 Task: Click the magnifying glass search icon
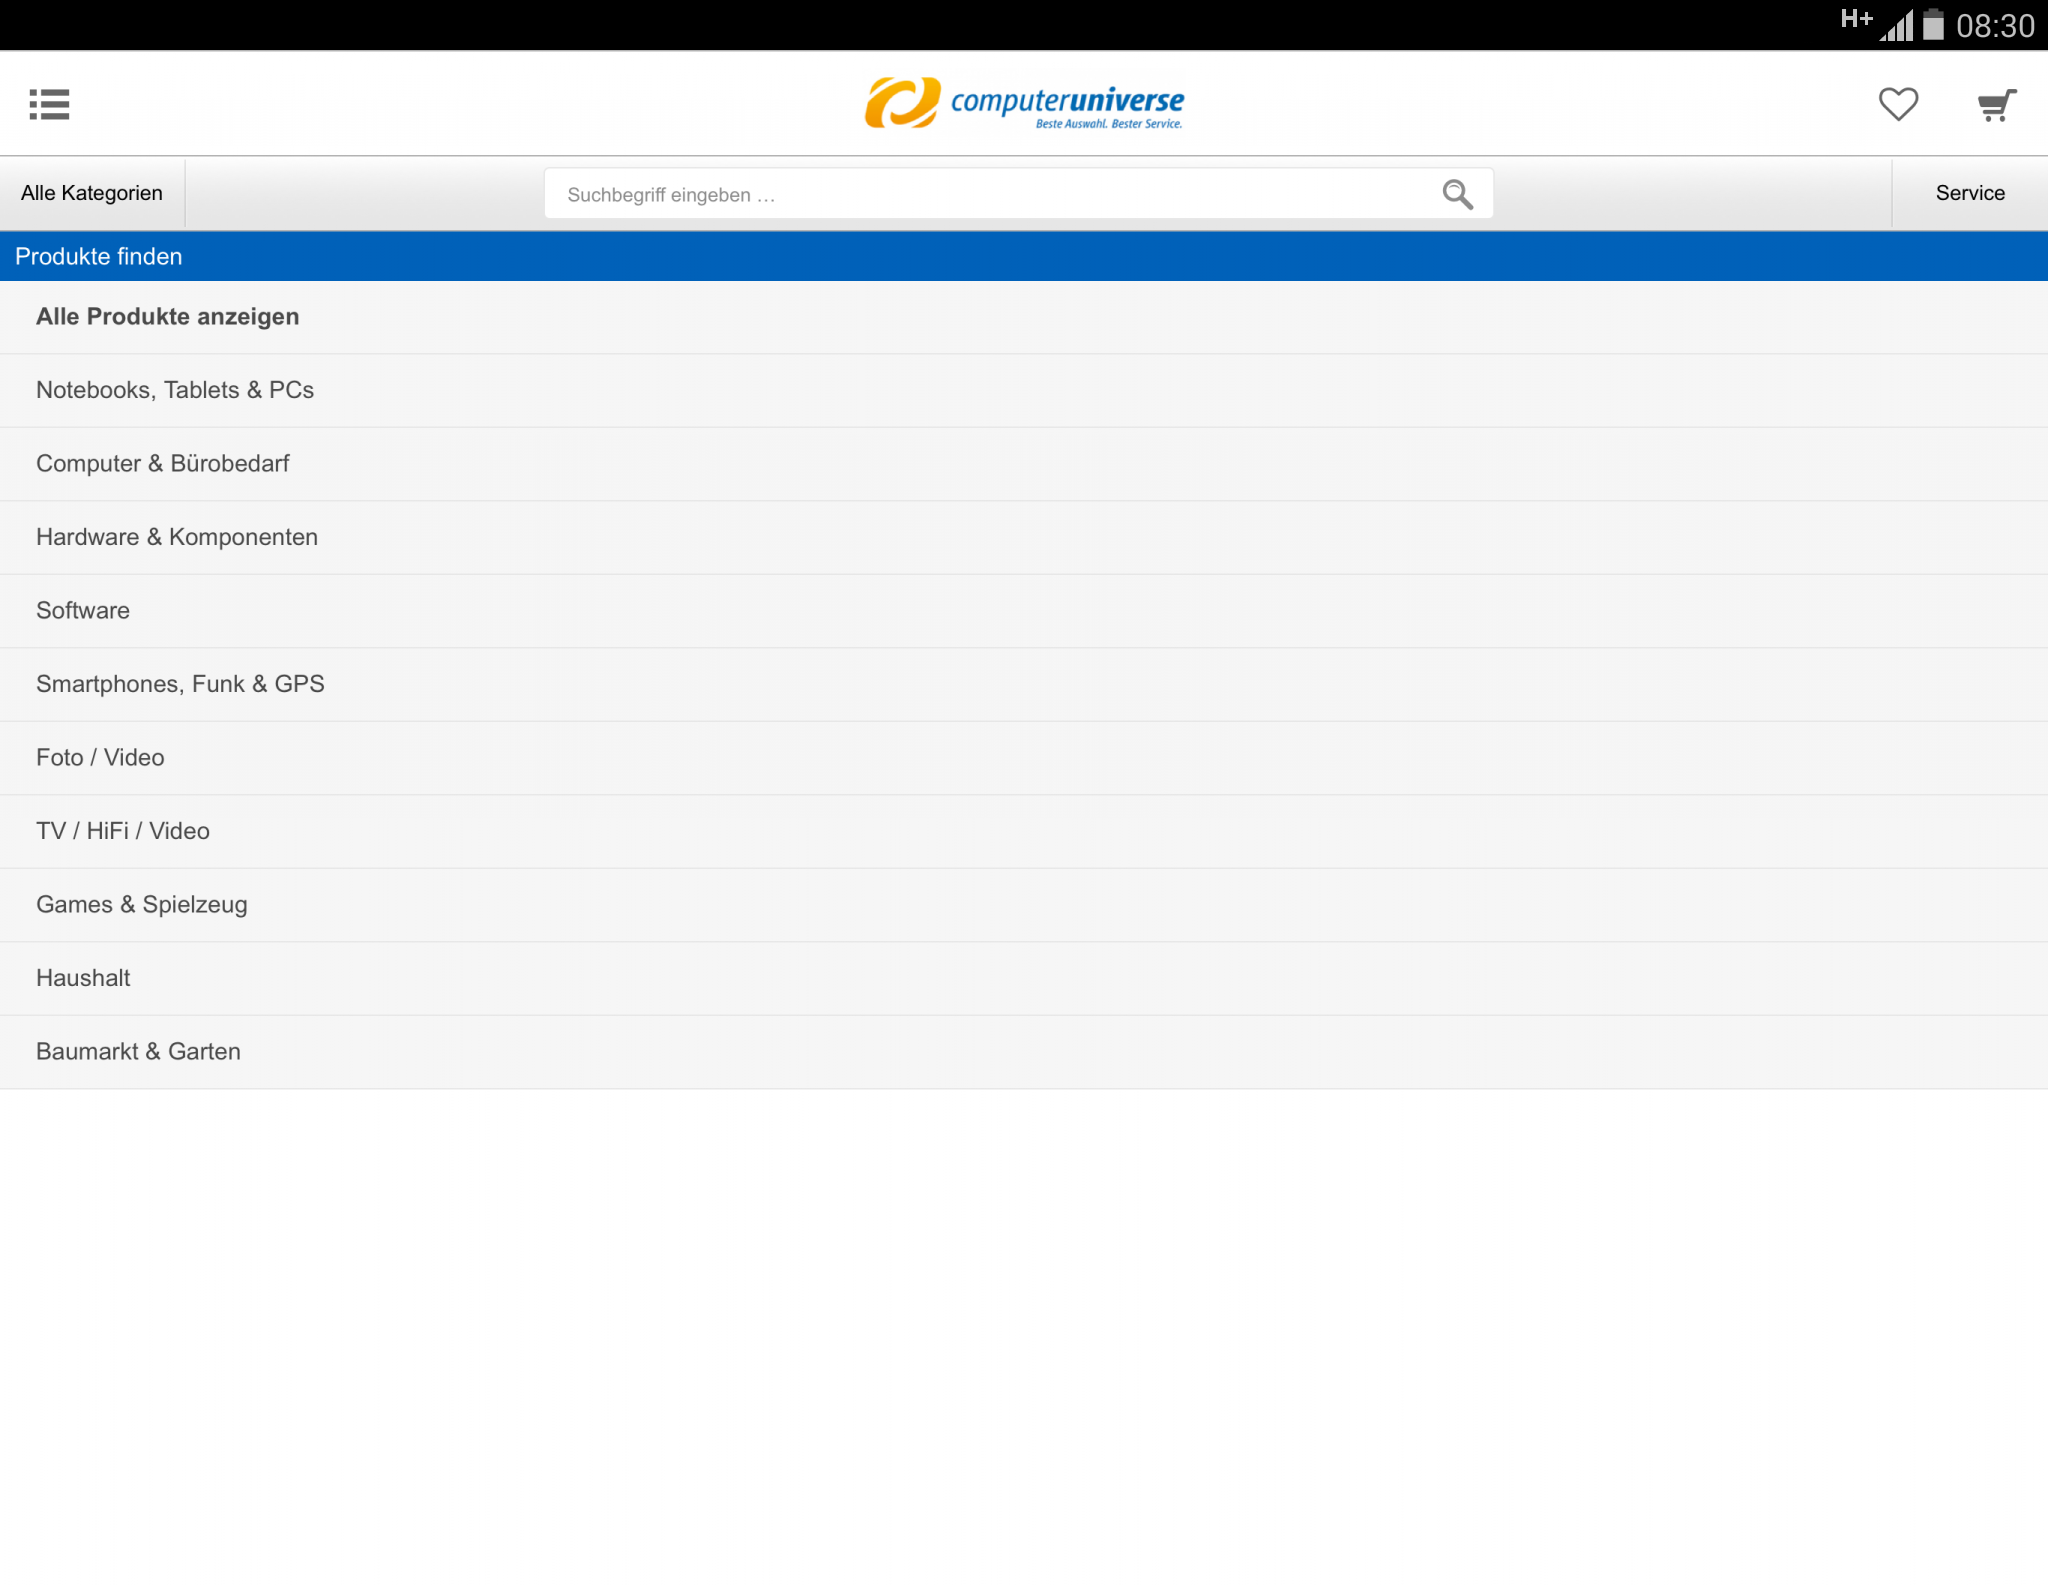tap(1457, 194)
